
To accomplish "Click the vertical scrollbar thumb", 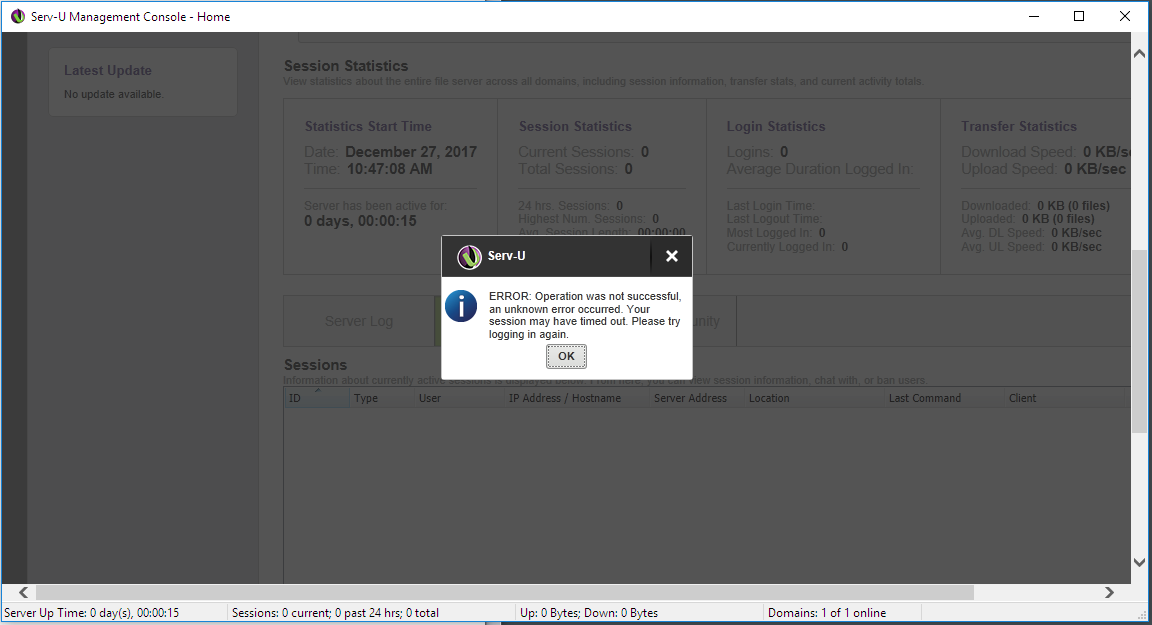I will point(1140,342).
